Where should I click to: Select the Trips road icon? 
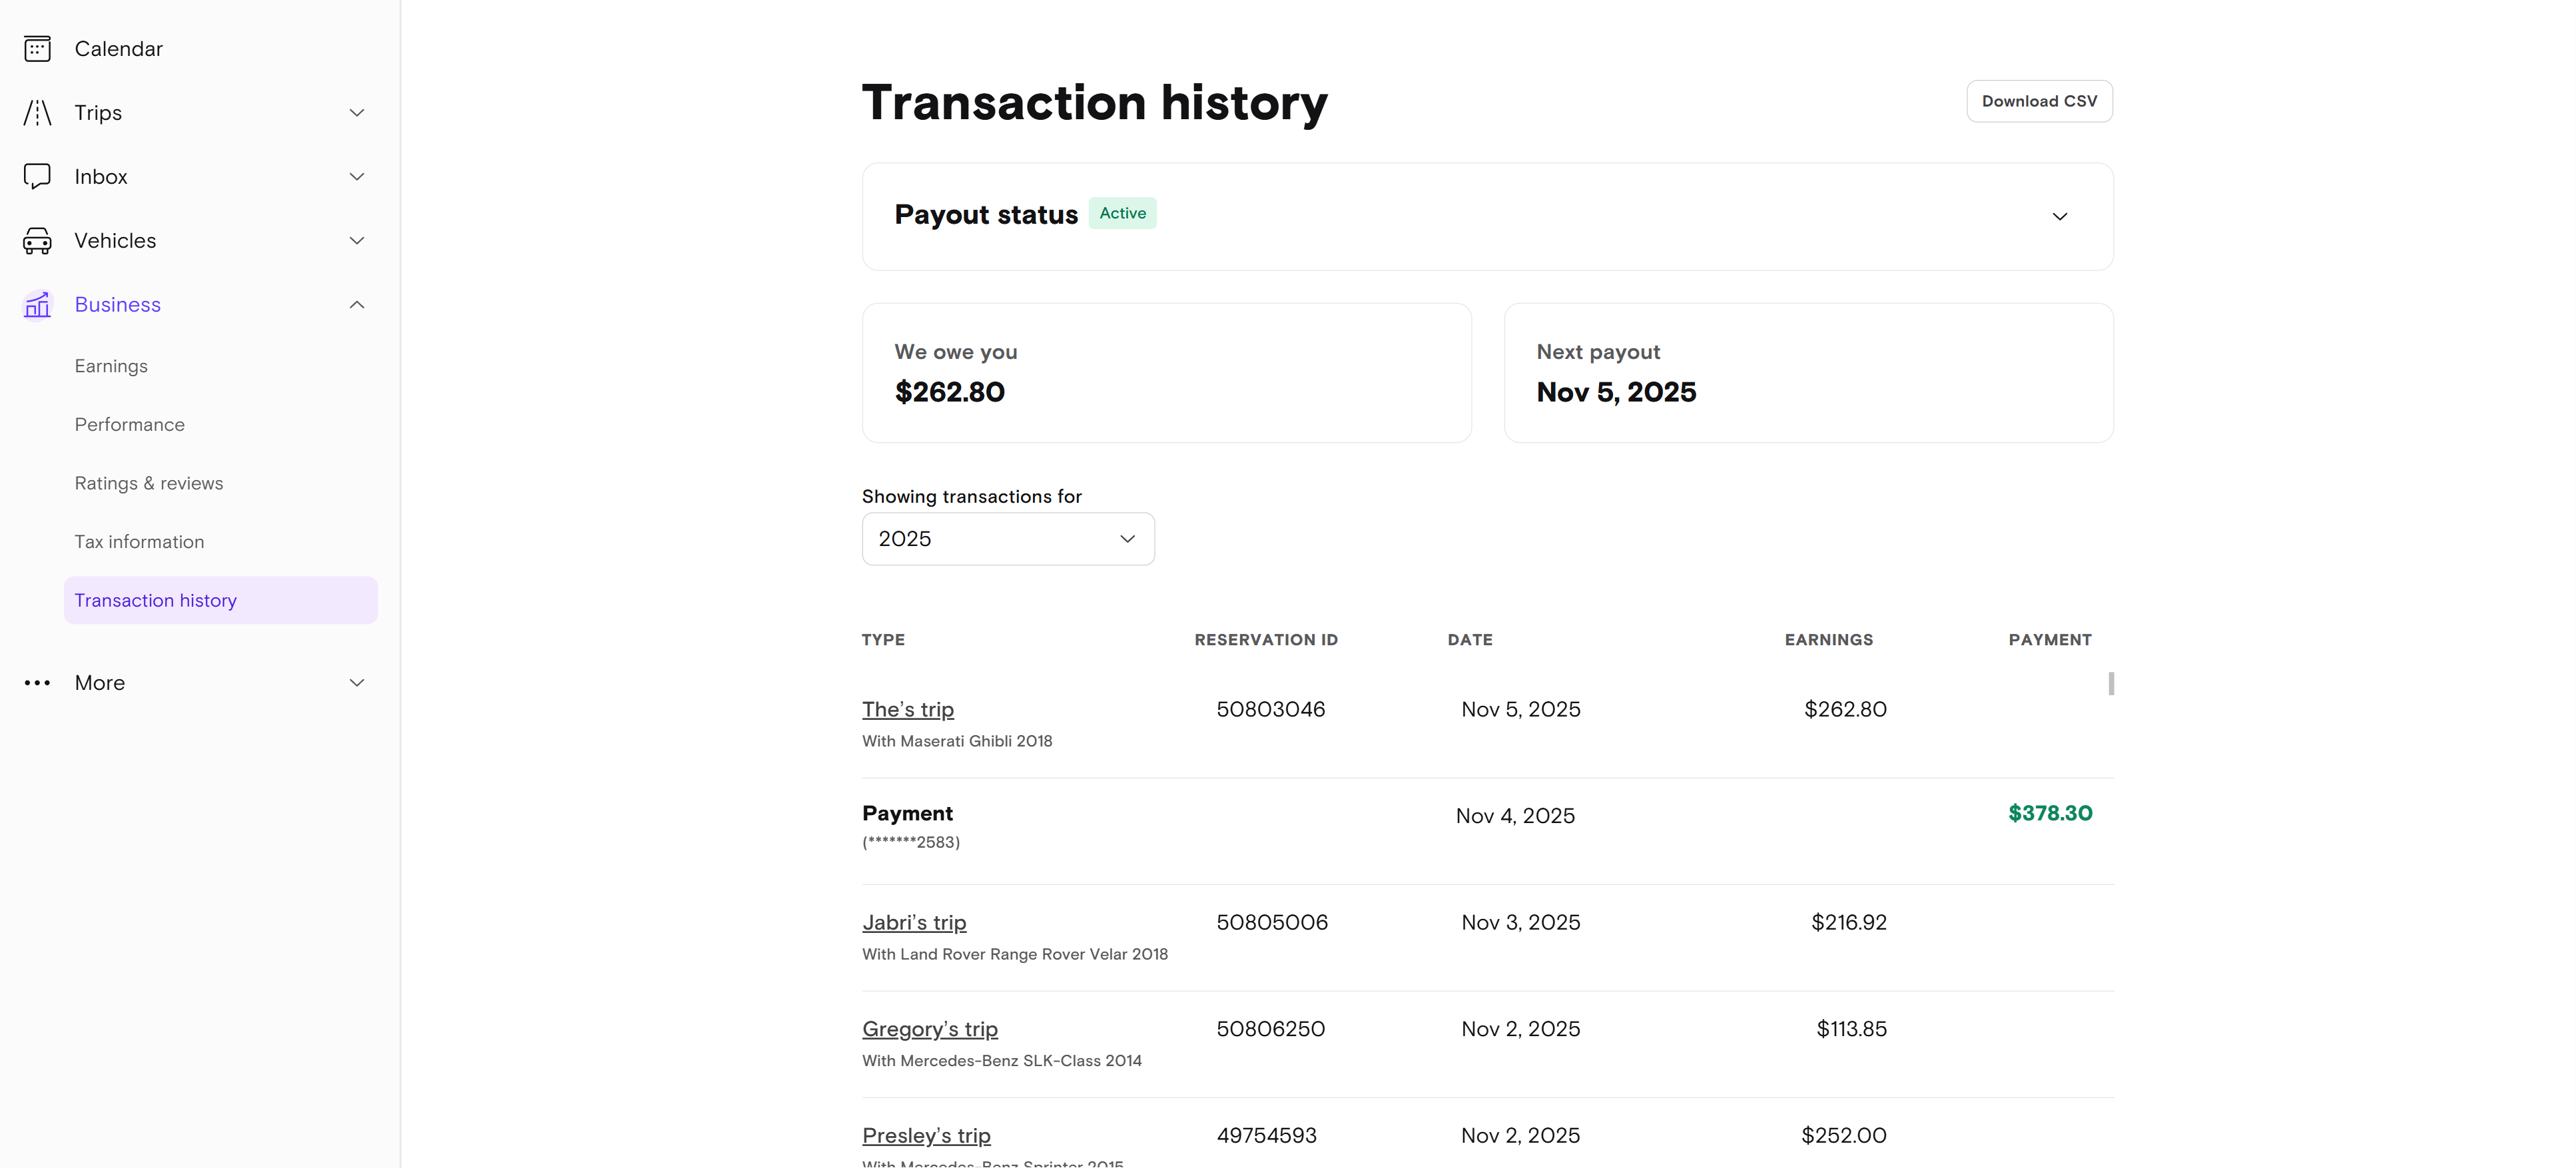tap(37, 112)
